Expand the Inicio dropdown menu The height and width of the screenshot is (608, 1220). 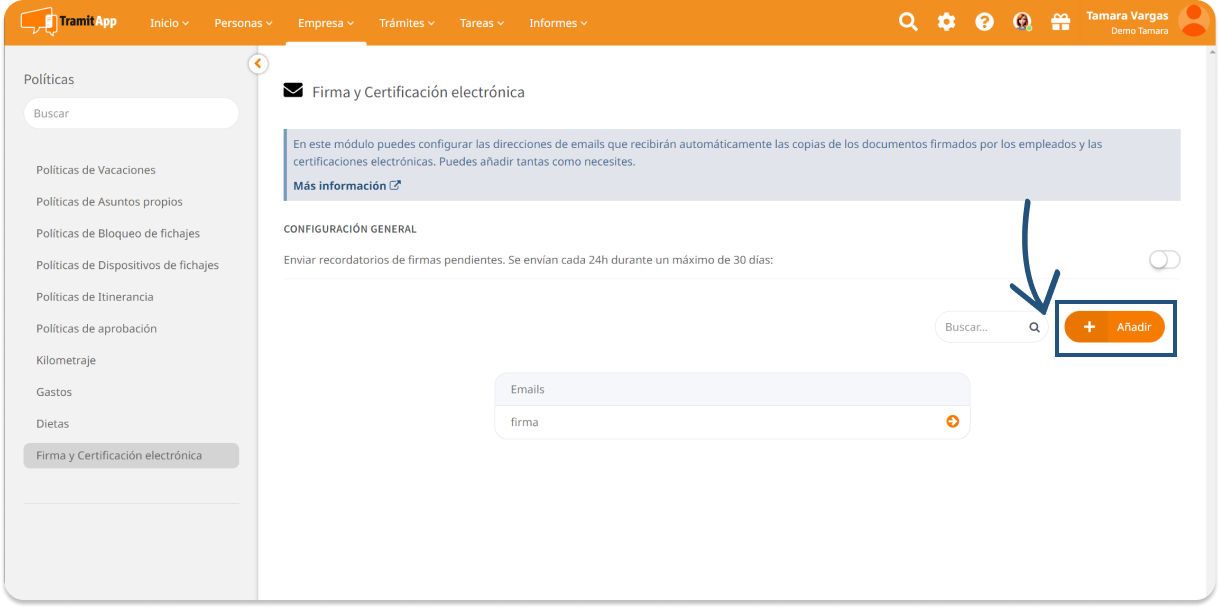(x=169, y=23)
